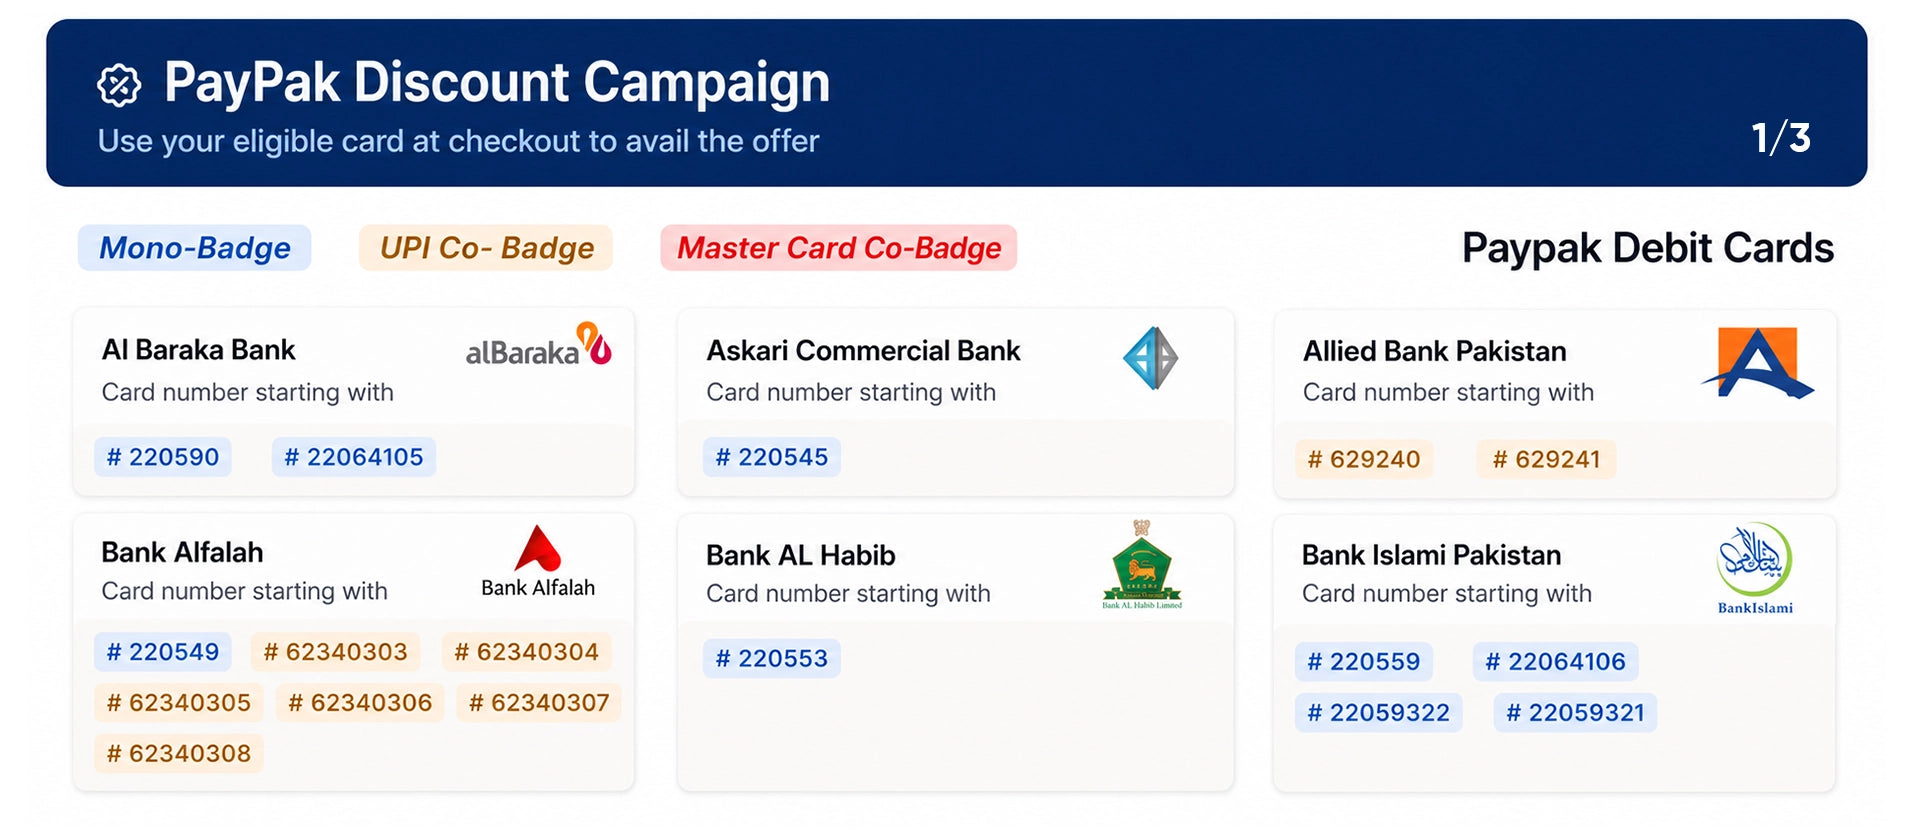Click the Paypak Debit Cards heading

(1648, 248)
